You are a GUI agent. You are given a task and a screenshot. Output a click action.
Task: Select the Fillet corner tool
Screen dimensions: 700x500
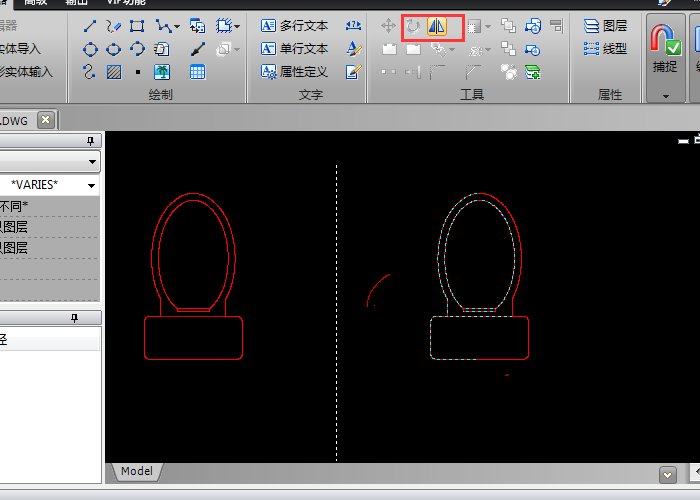click(437, 71)
